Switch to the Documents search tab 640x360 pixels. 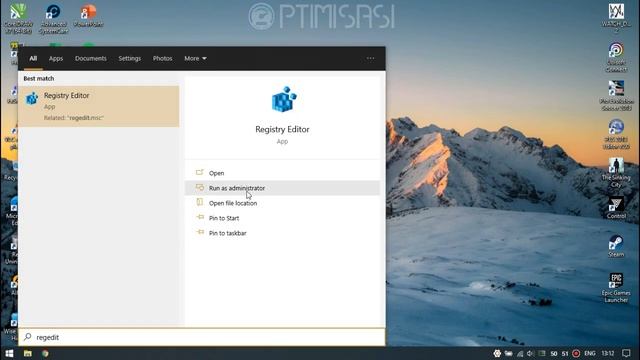(x=91, y=58)
